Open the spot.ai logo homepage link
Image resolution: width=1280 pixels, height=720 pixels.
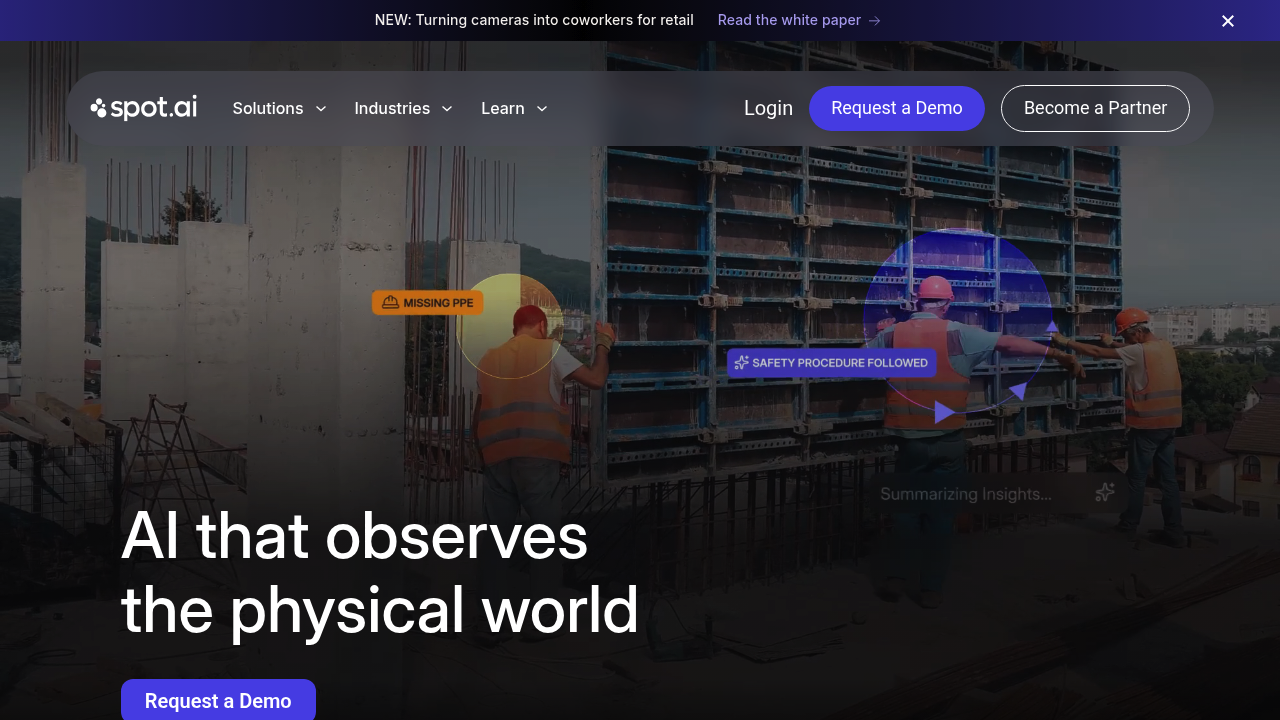coord(144,108)
